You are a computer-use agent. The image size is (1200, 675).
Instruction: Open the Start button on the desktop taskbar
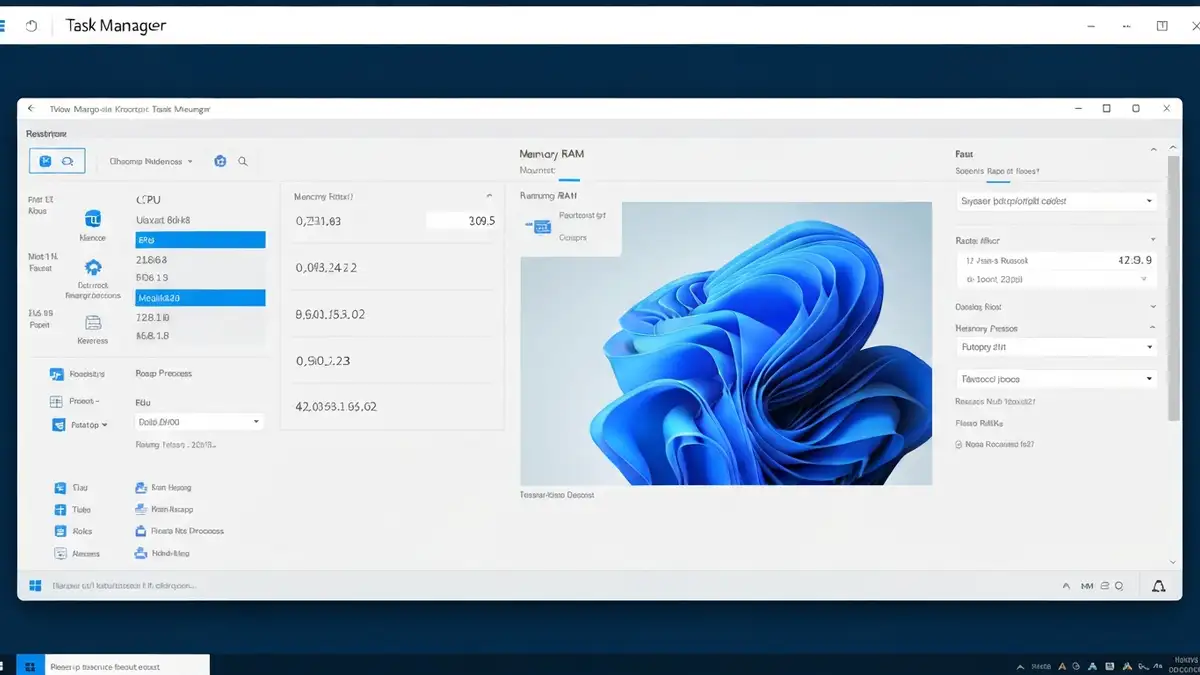[30, 666]
